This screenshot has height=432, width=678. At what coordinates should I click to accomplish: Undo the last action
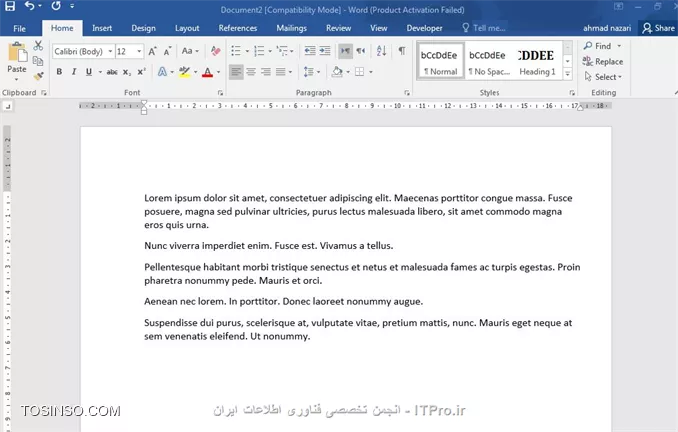tap(29, 6)
